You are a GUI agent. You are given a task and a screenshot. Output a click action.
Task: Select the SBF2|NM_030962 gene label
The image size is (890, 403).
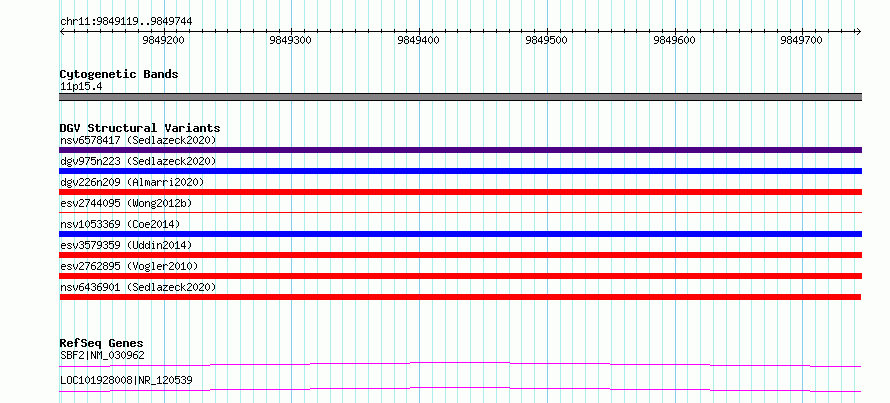102,356
